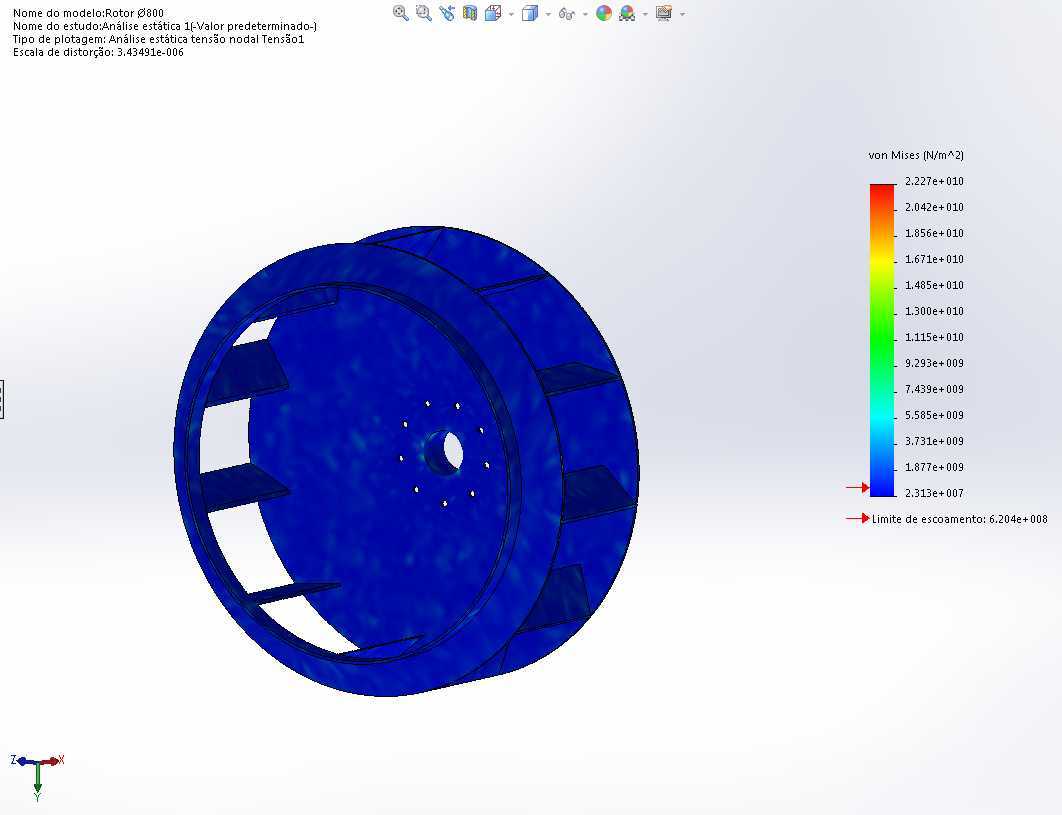Click the View Orientation cube icon
The width and height of the screenshot is (1062, 815).
(493, 13)
